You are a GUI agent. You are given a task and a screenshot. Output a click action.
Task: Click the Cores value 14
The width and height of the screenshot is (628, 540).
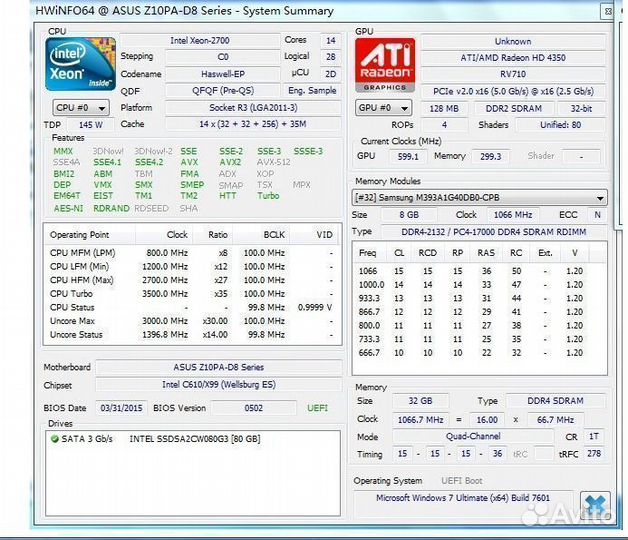[330, 40]
